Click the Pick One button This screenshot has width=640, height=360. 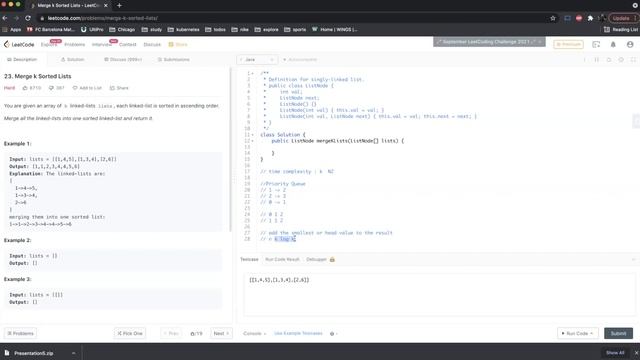(x=130, y=333)
